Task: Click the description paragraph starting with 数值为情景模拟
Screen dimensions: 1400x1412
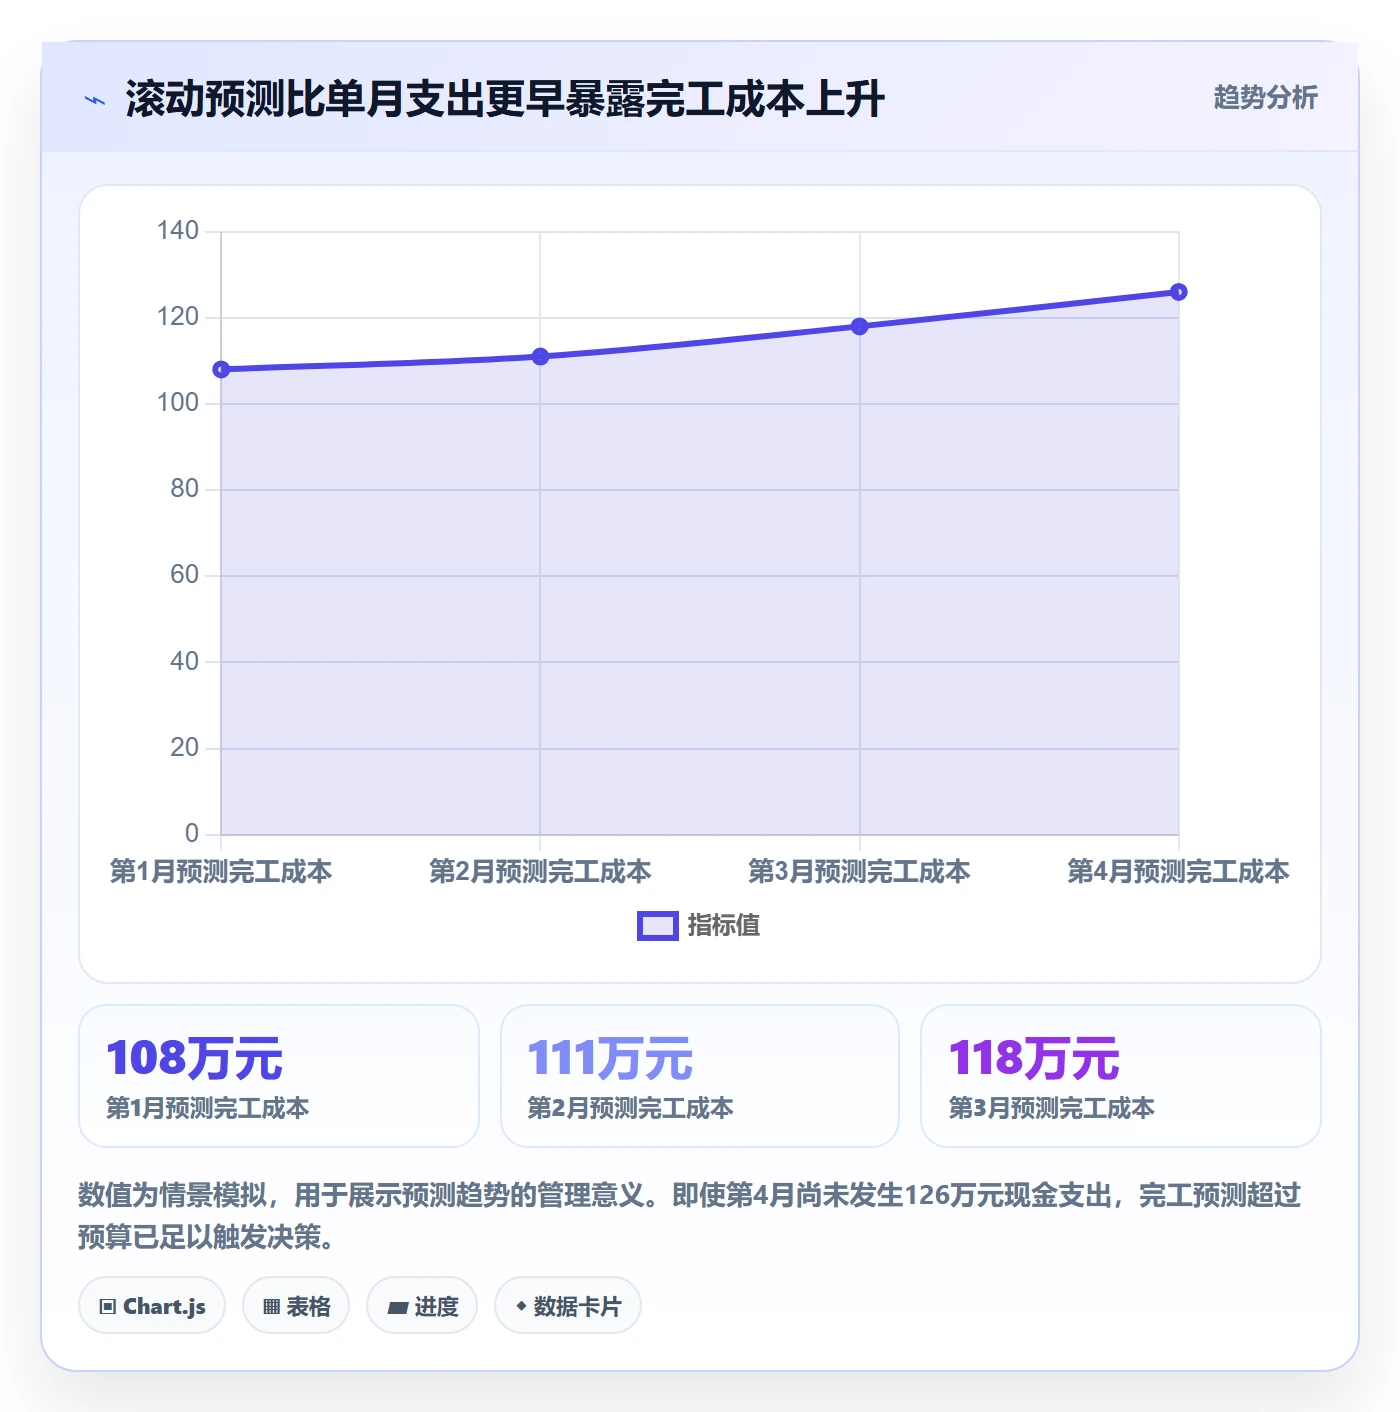Action: (x=690, y=1216)
